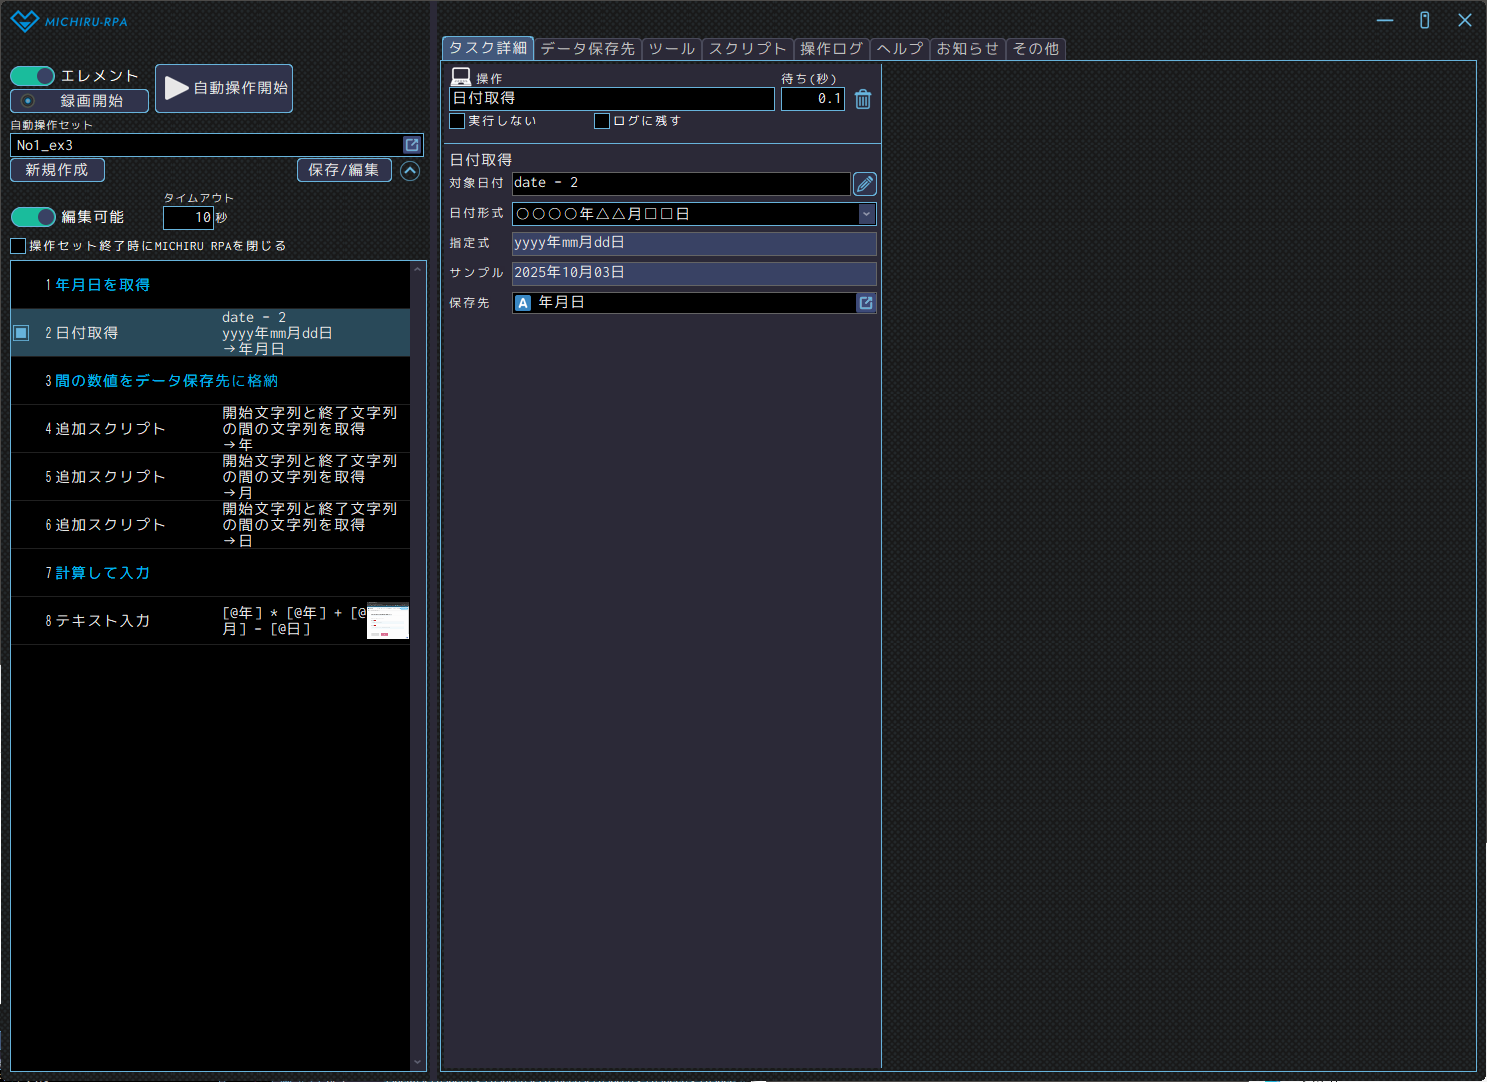Collapse the panel using the circled up-chevron
This screenshot has height=1082, width=1487.
[410, 171]
